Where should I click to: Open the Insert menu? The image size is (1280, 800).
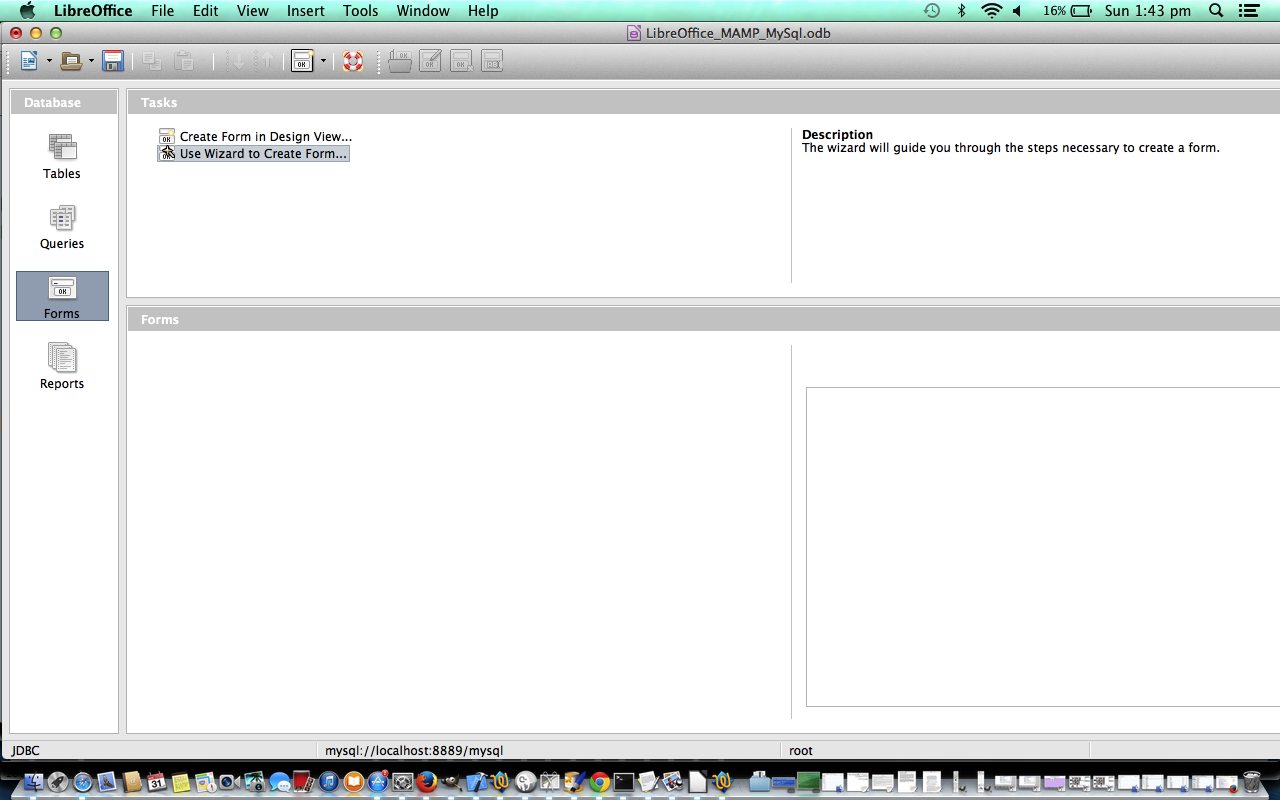[305, 11]
